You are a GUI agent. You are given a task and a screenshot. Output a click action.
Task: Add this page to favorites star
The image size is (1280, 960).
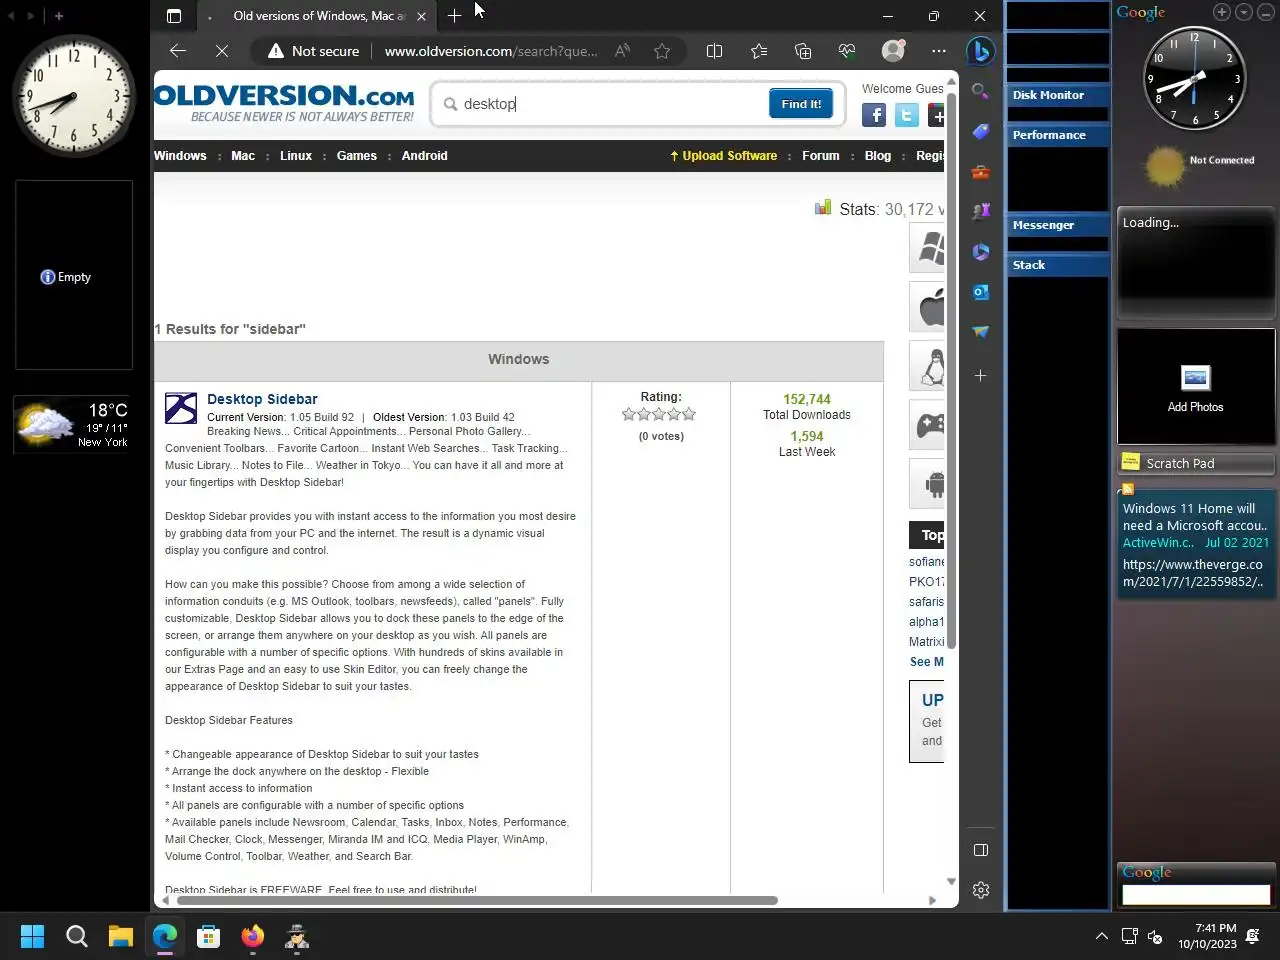(x=662, y=51)
